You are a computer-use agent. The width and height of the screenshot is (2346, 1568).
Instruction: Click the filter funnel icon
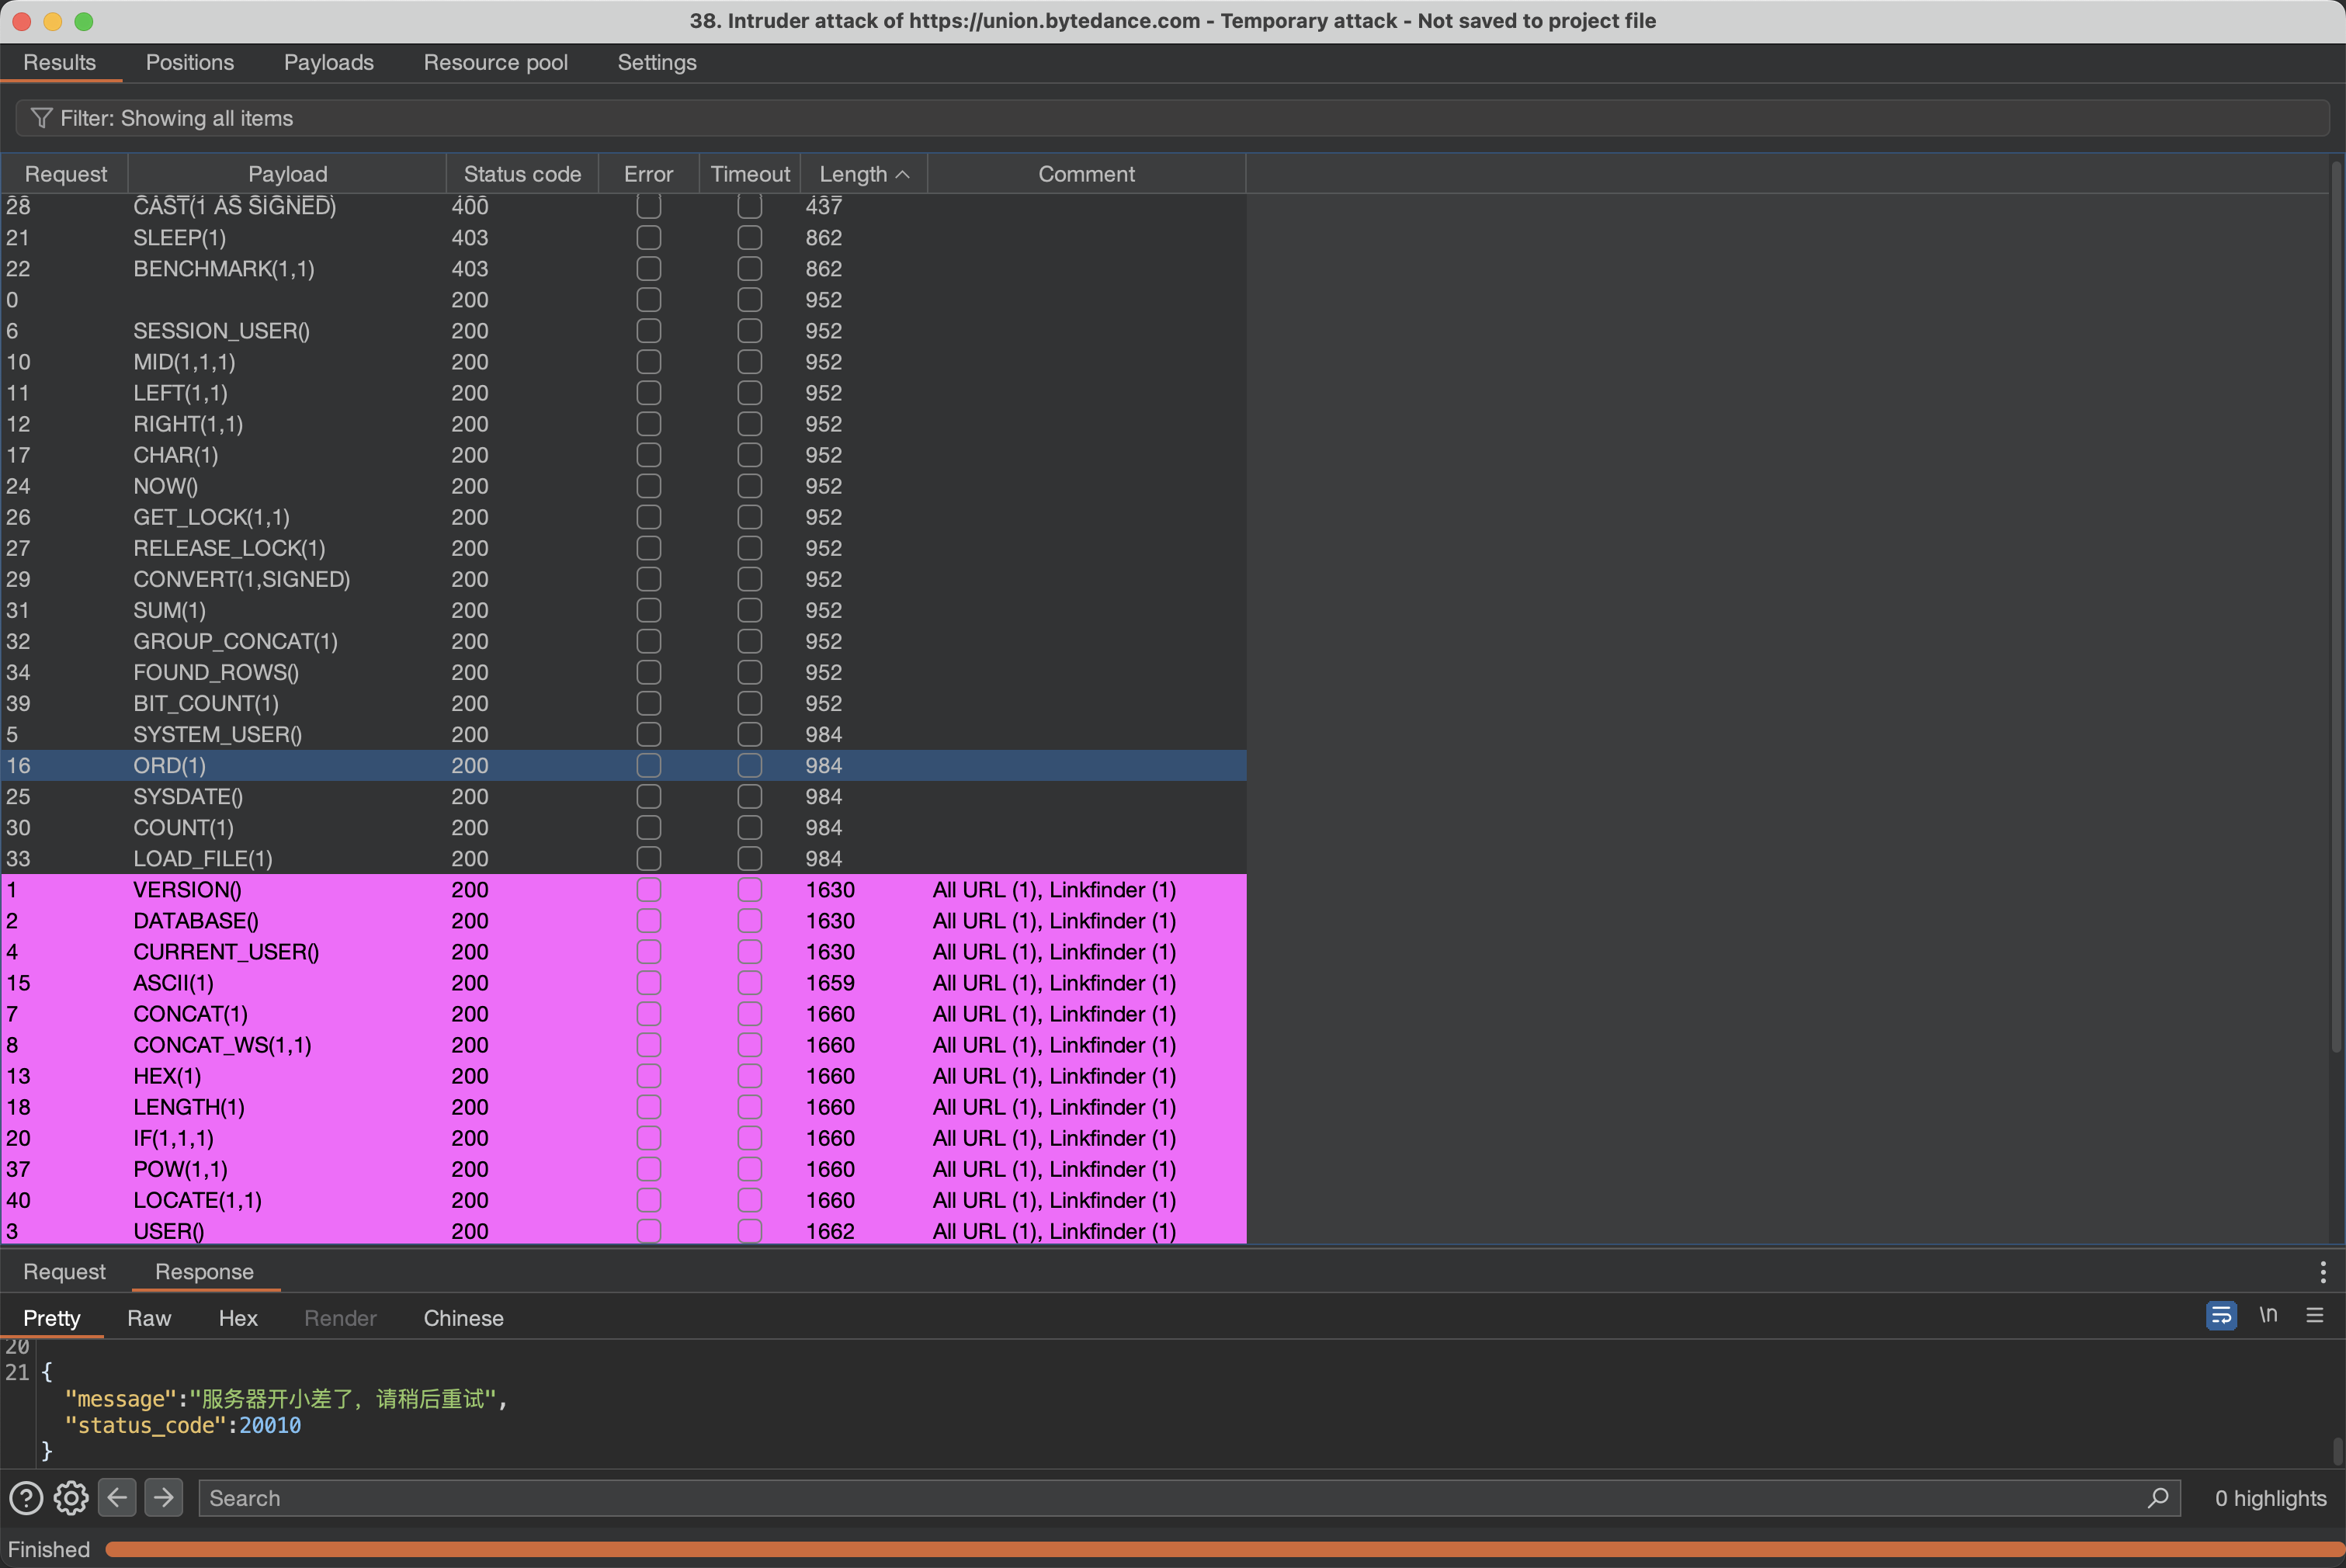point(41,118)
